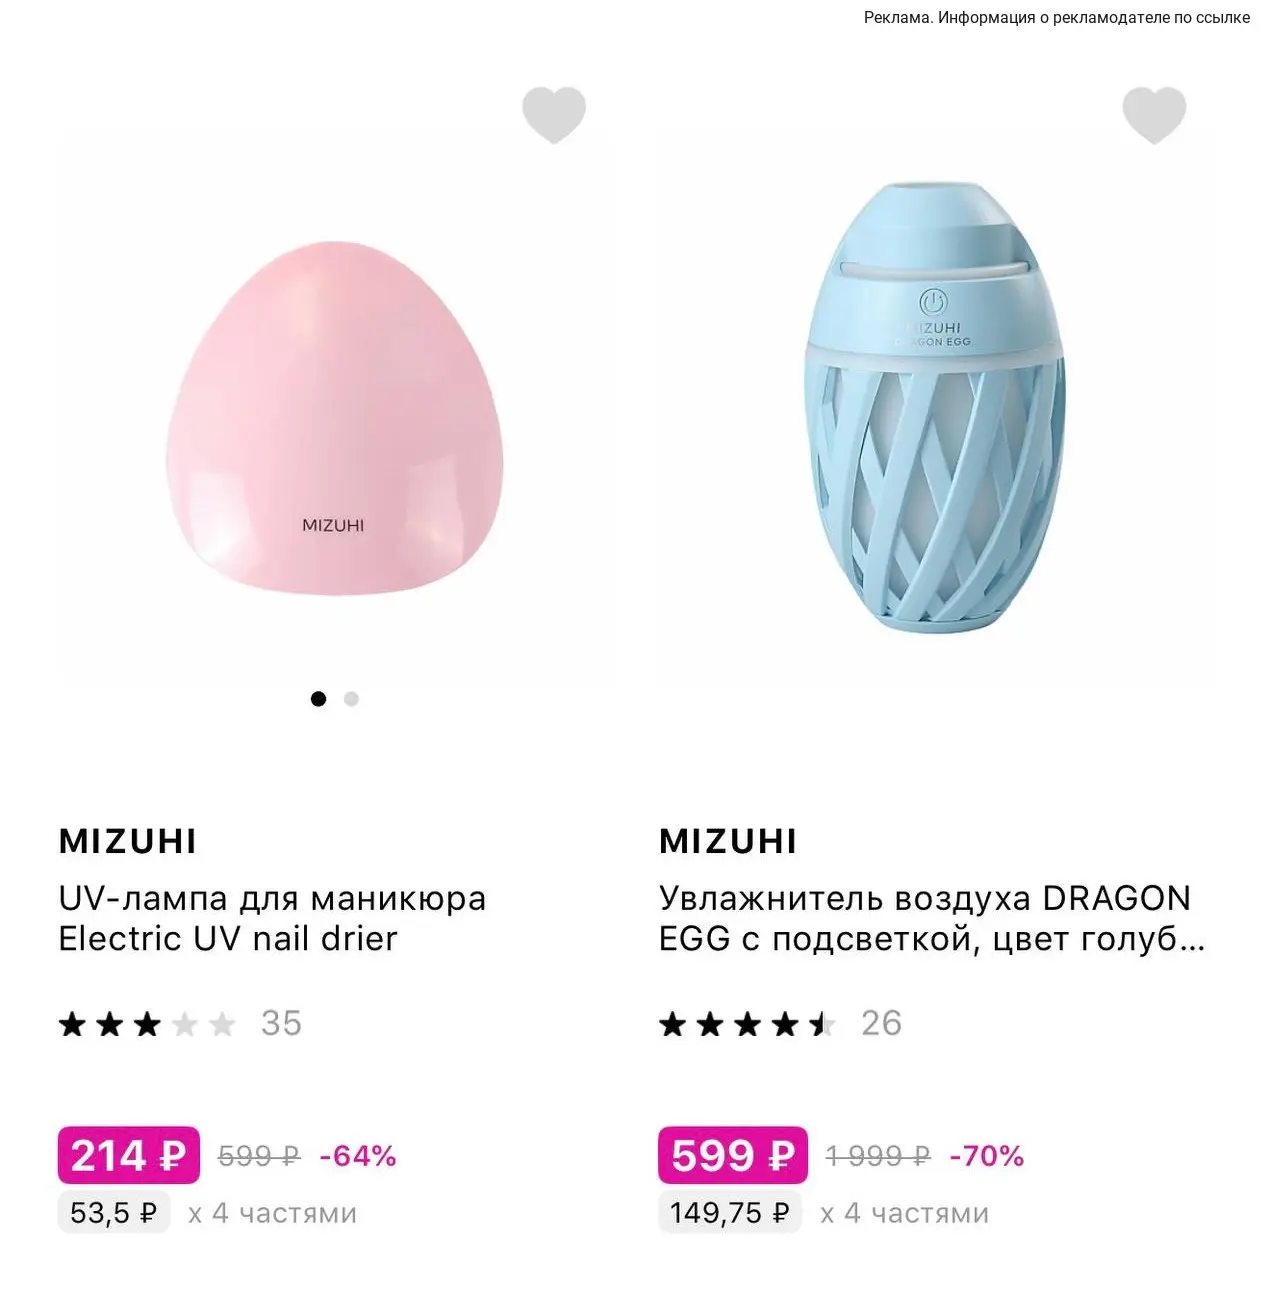This screenshot has width=1270, height=1315.
Task: Open the pink MIZUHI UV lamp image
Action: [334, 418]
